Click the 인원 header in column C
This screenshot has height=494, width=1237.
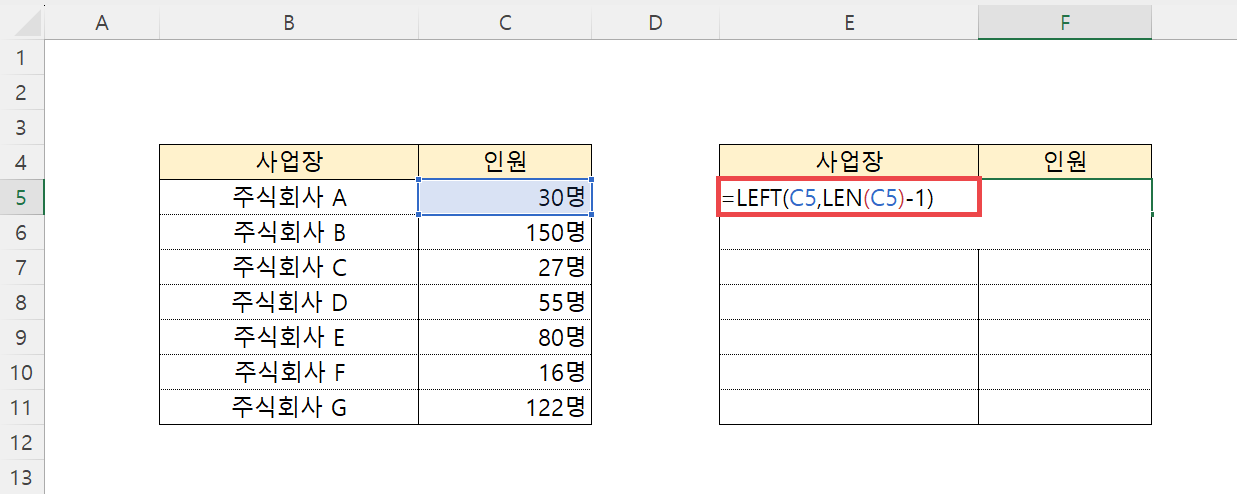coord(505,162)
